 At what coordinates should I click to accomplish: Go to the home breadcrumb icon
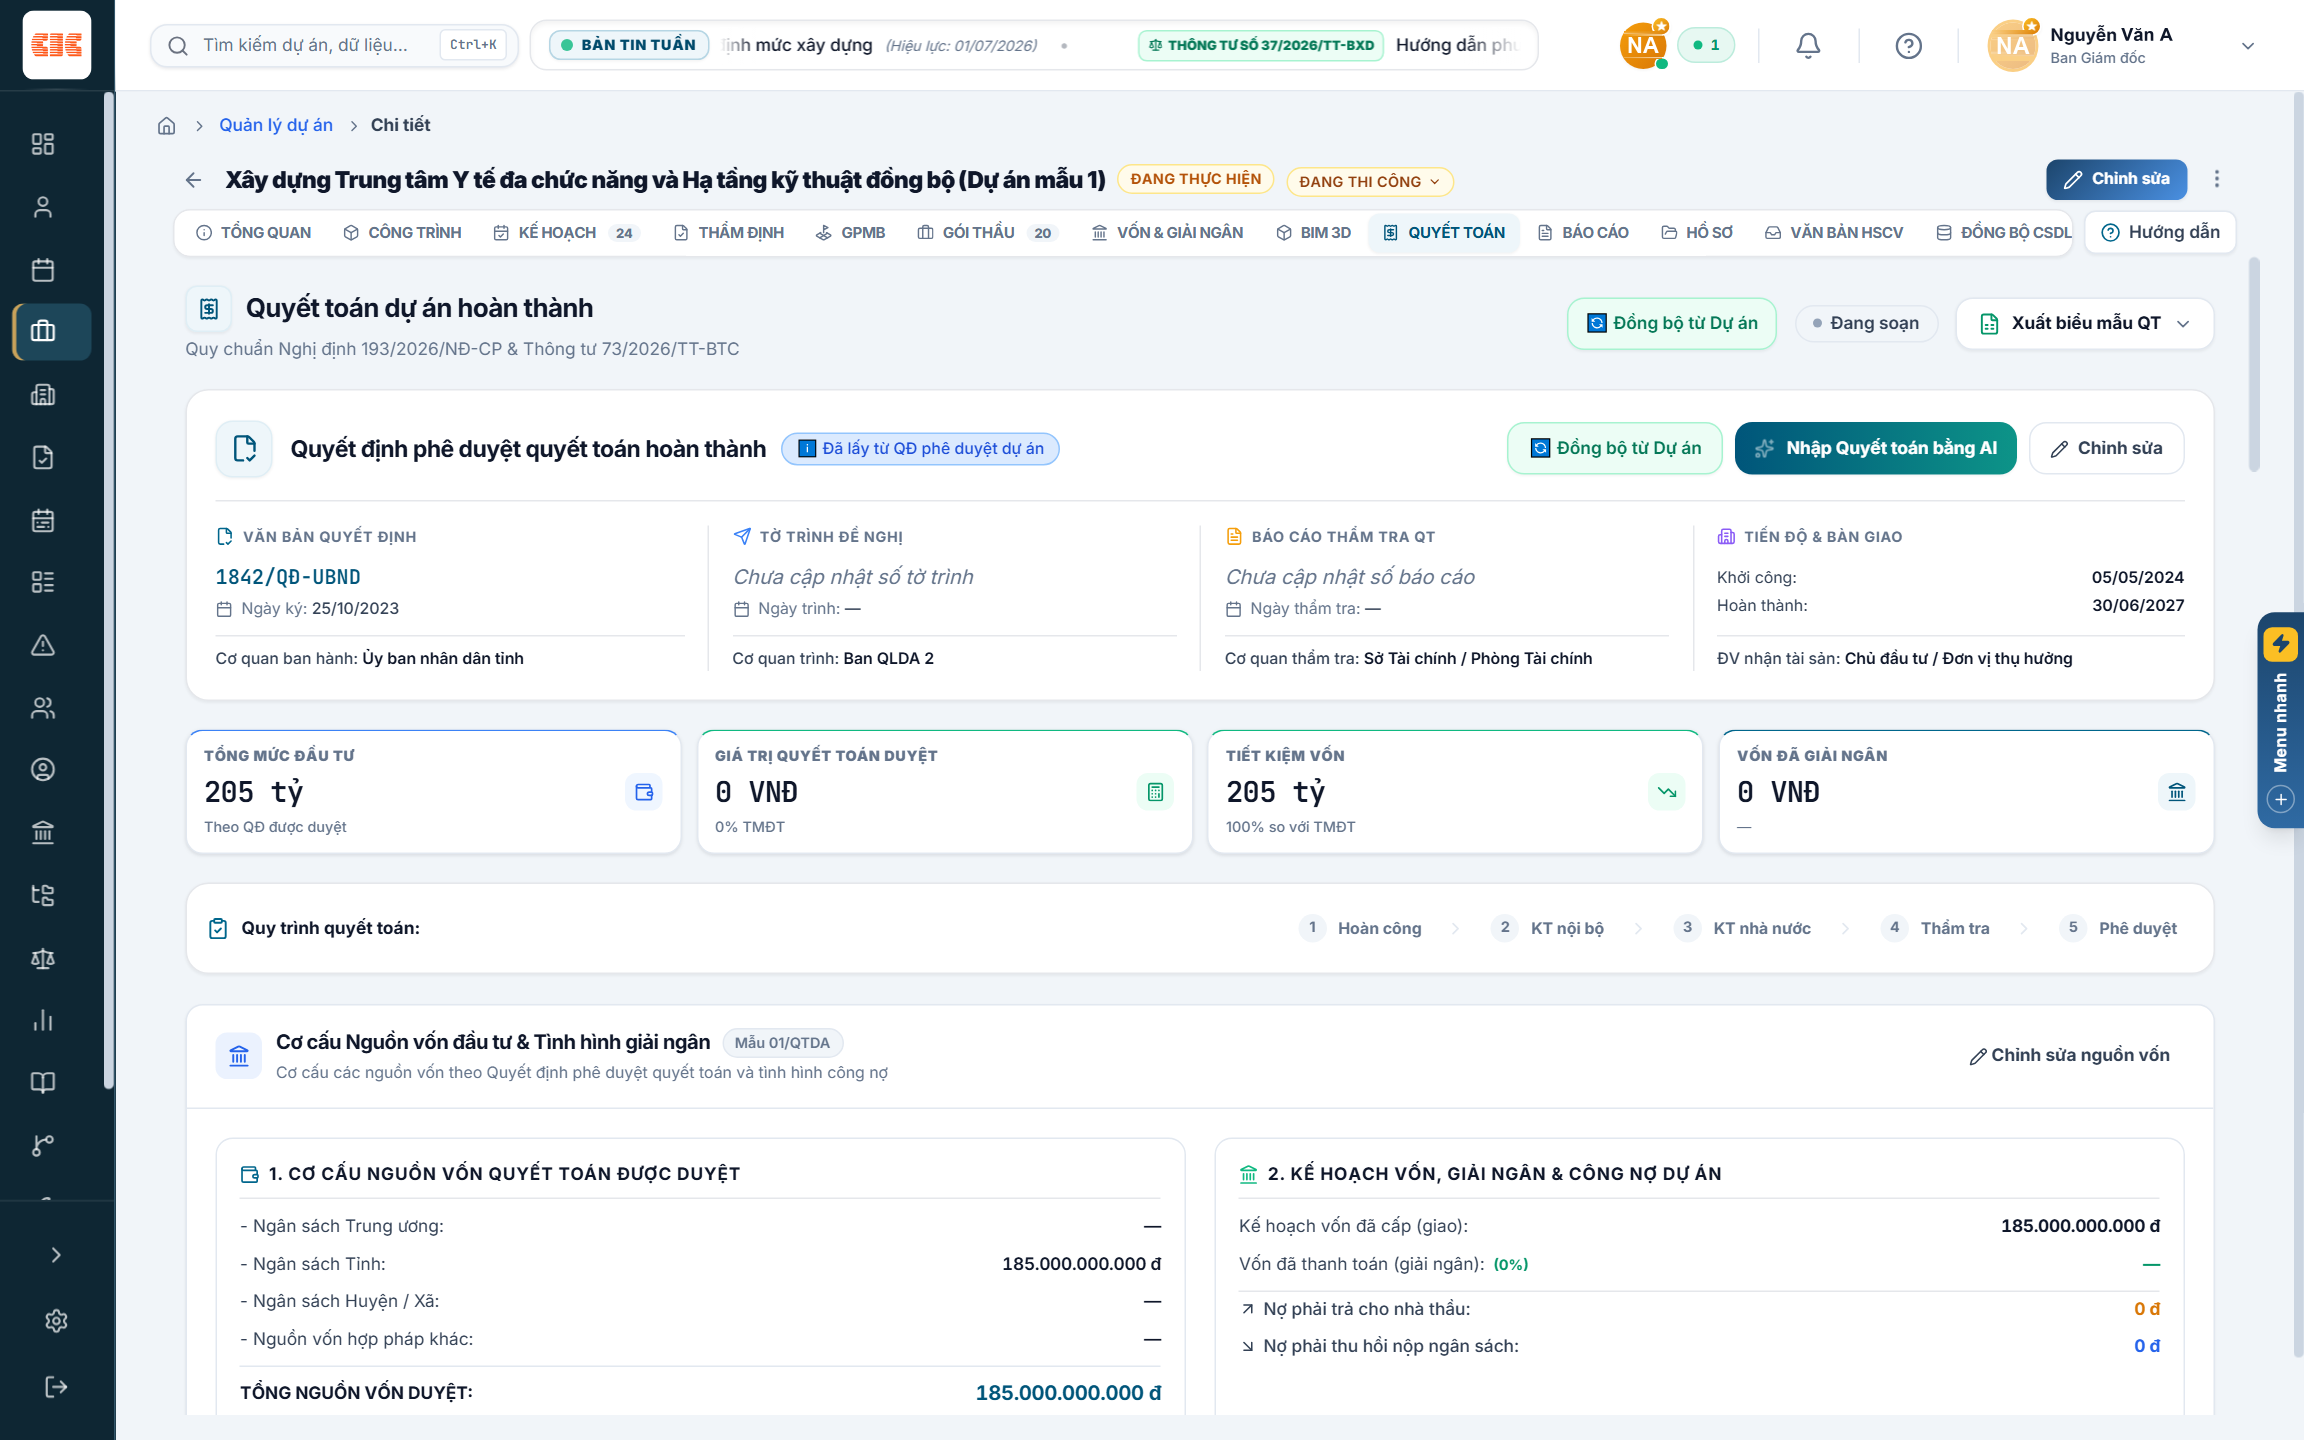click(167, 125)
